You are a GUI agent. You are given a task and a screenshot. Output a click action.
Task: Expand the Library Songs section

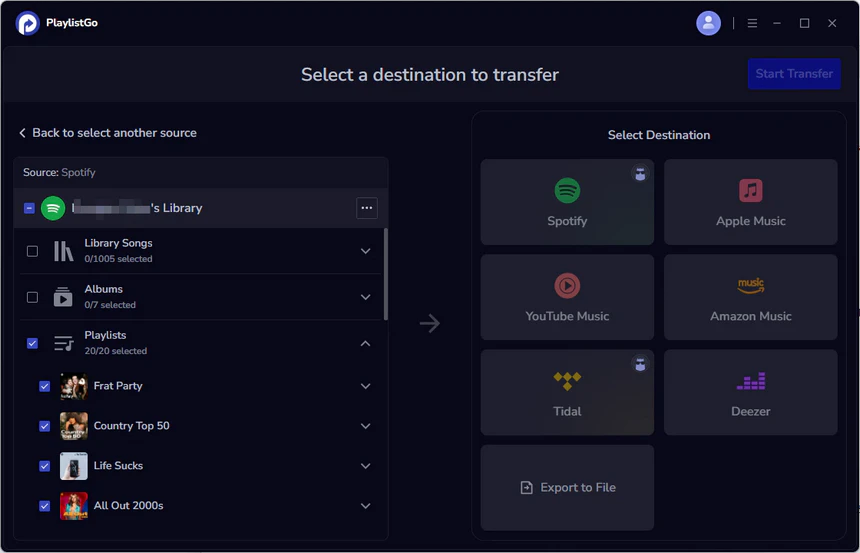(365, 251)
